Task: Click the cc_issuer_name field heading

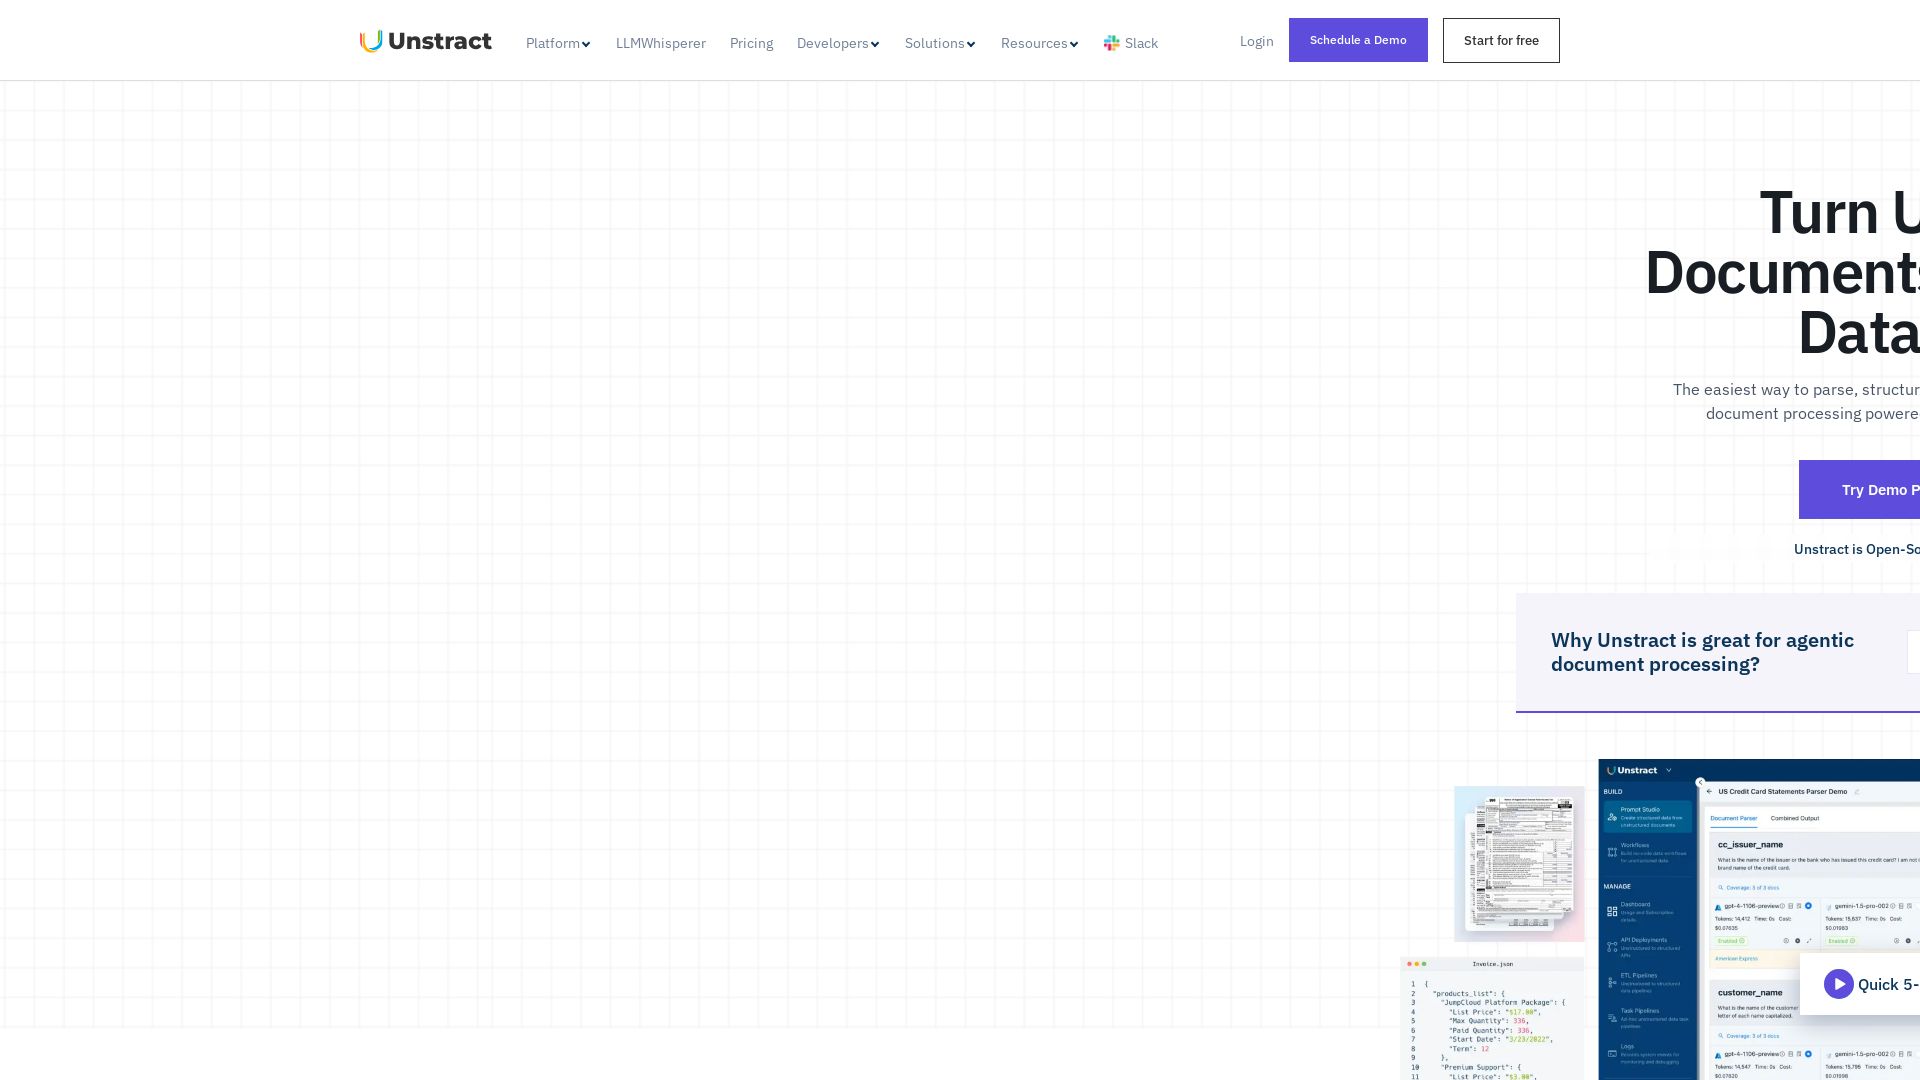Action: click(1750, 845)
